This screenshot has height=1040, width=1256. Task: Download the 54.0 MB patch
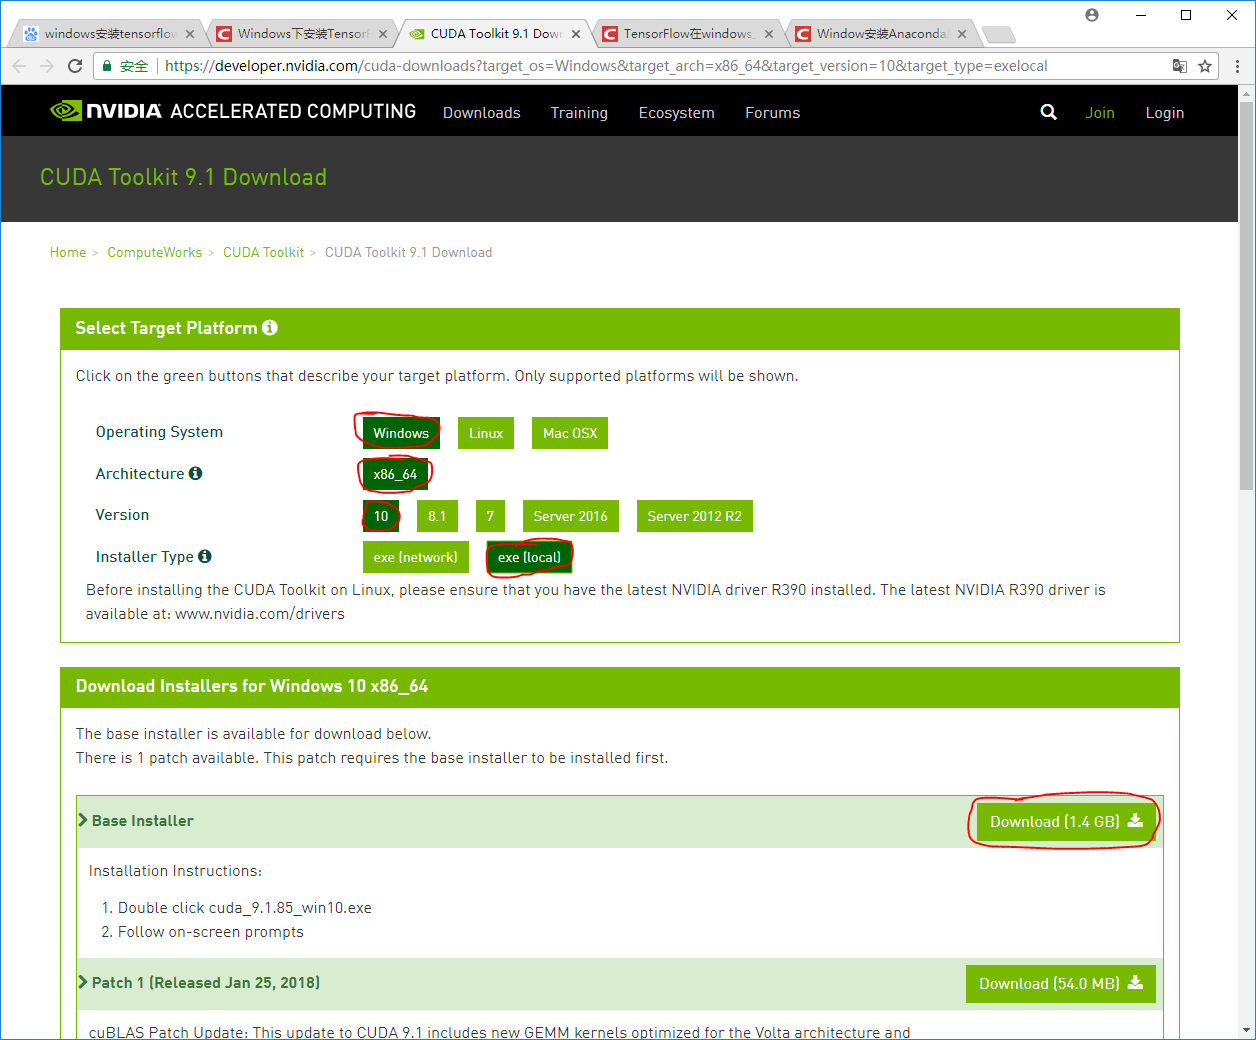point(1061,984)
